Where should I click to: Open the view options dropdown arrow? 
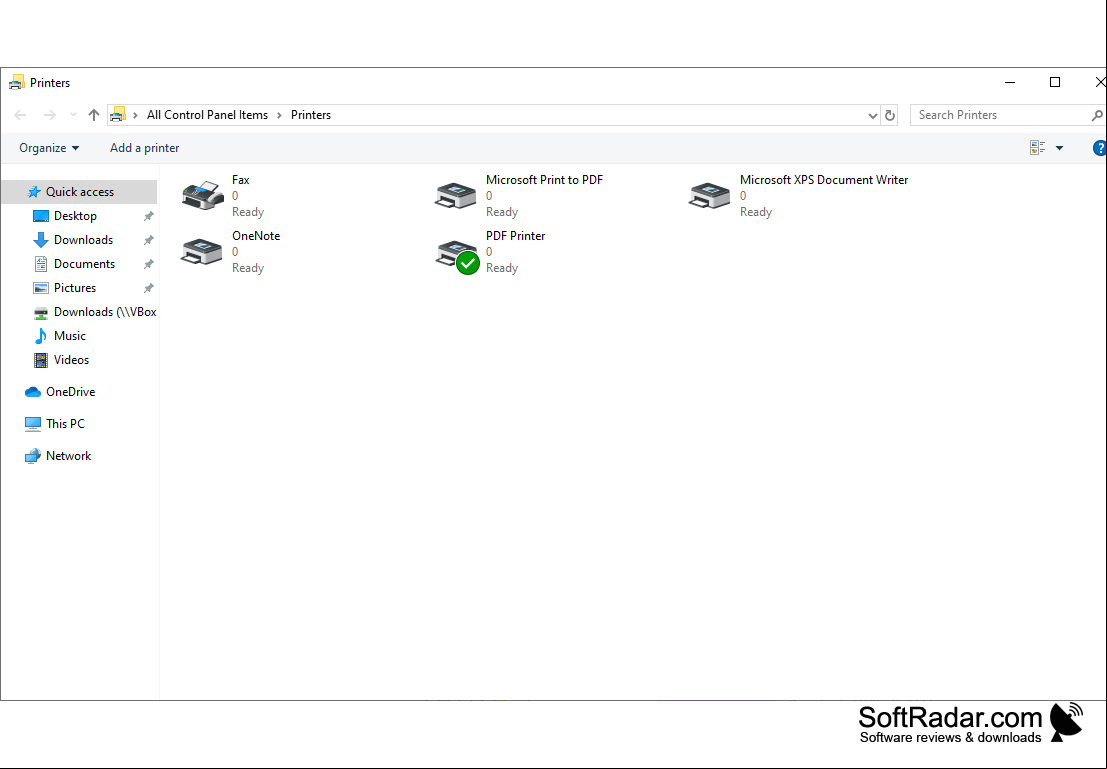click(x=1059, y=148)
